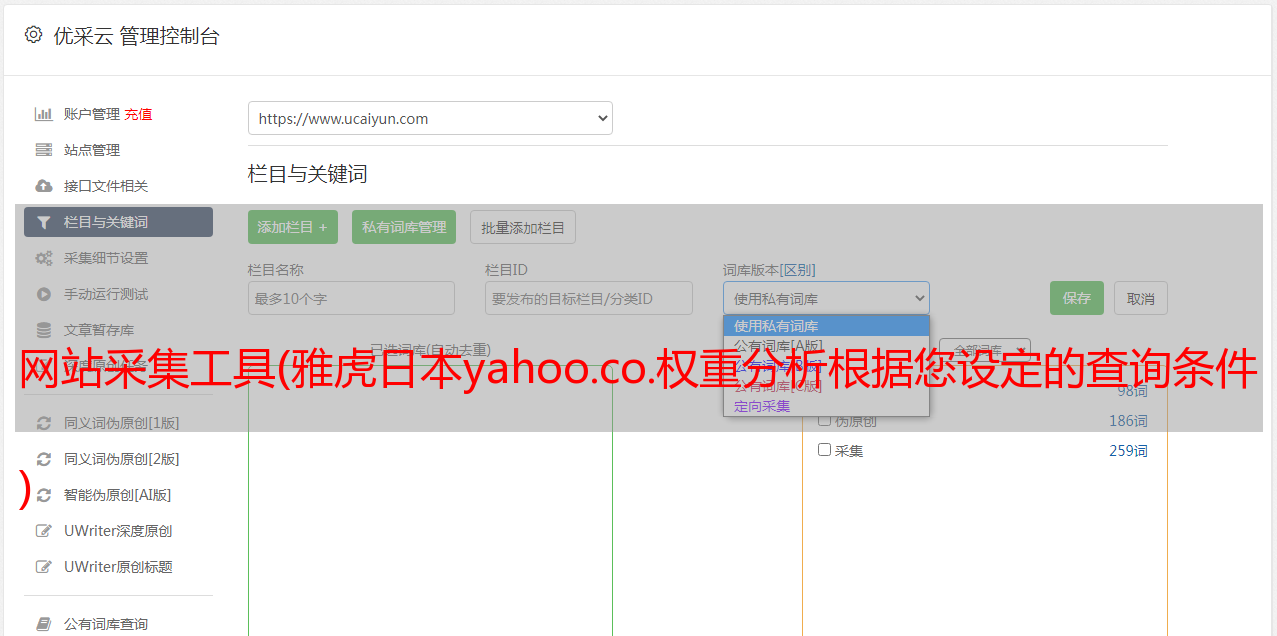Image resolution: width=1277 pixels, height=636 pixels.
Task: Click the 栏目ID input field
Action: [x=589, y=298]
